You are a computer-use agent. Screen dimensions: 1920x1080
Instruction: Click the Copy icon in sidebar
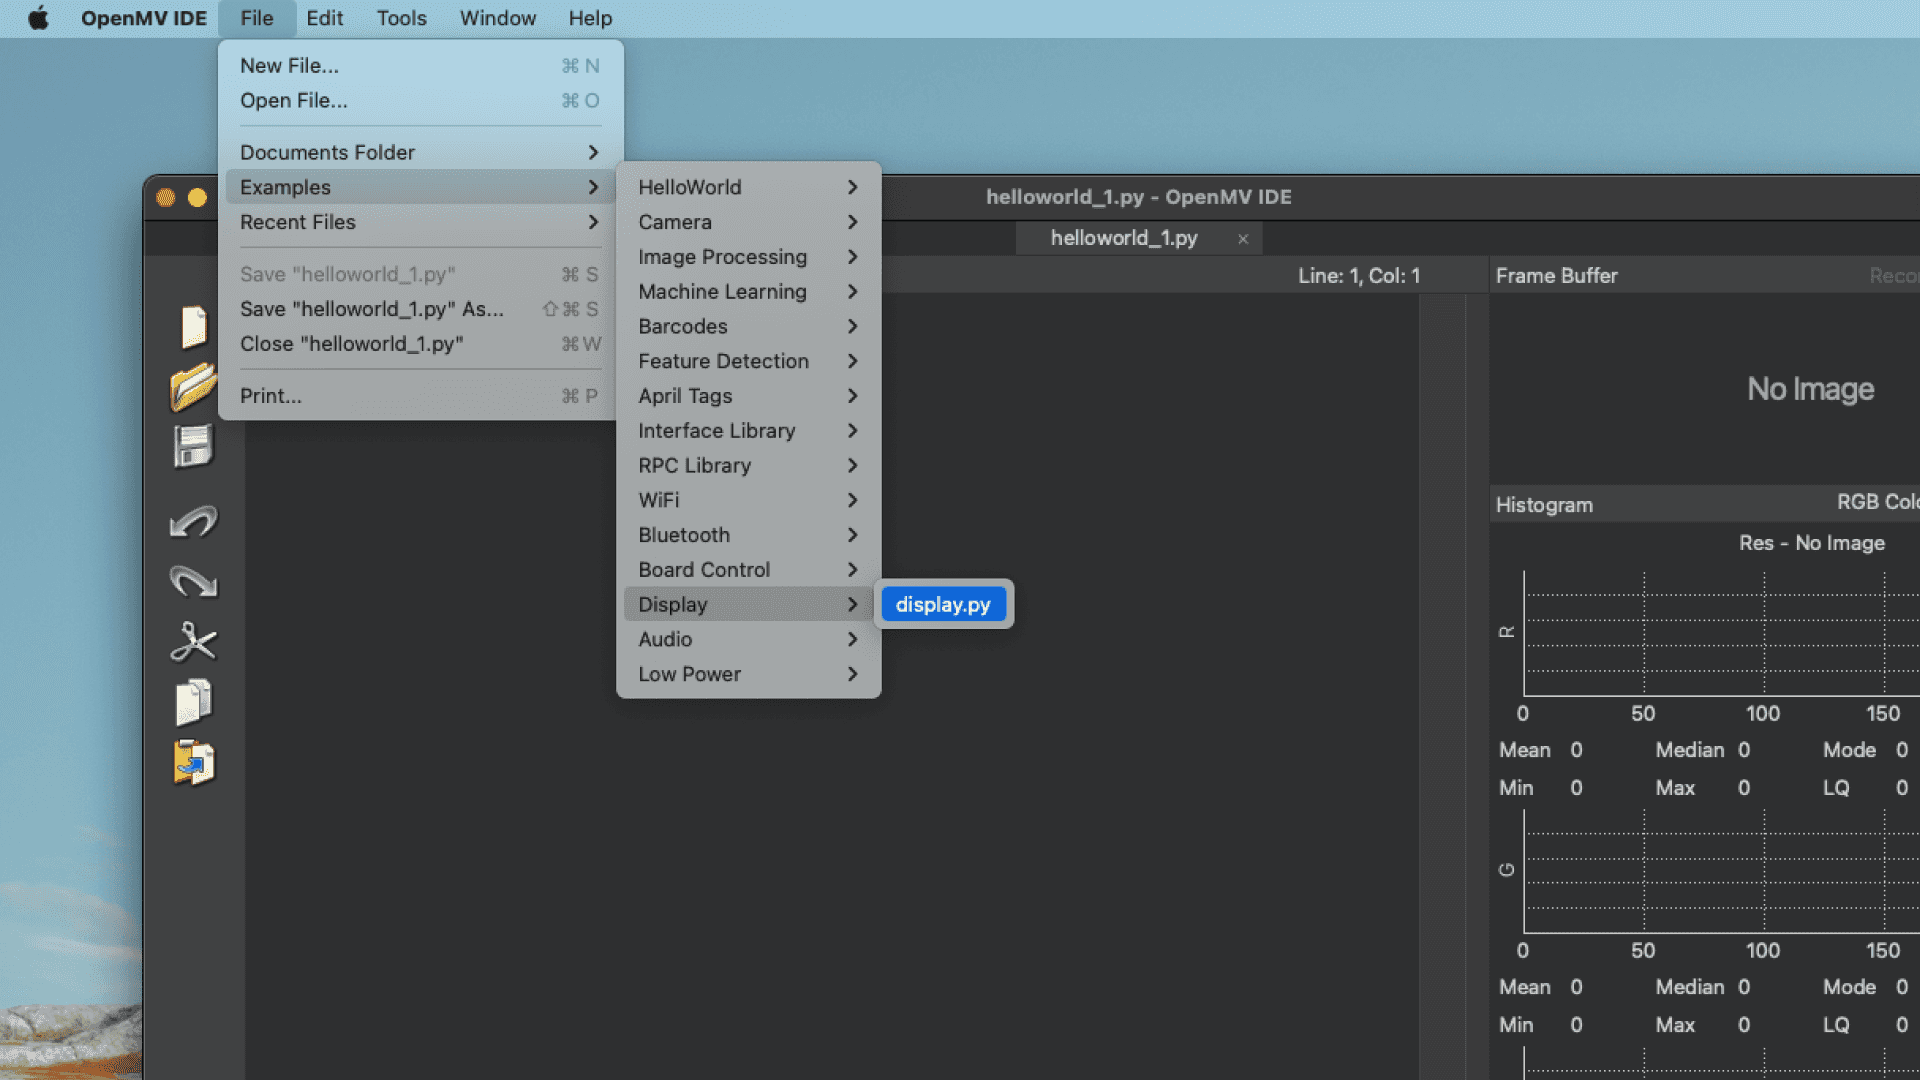(x=193, y=705)
